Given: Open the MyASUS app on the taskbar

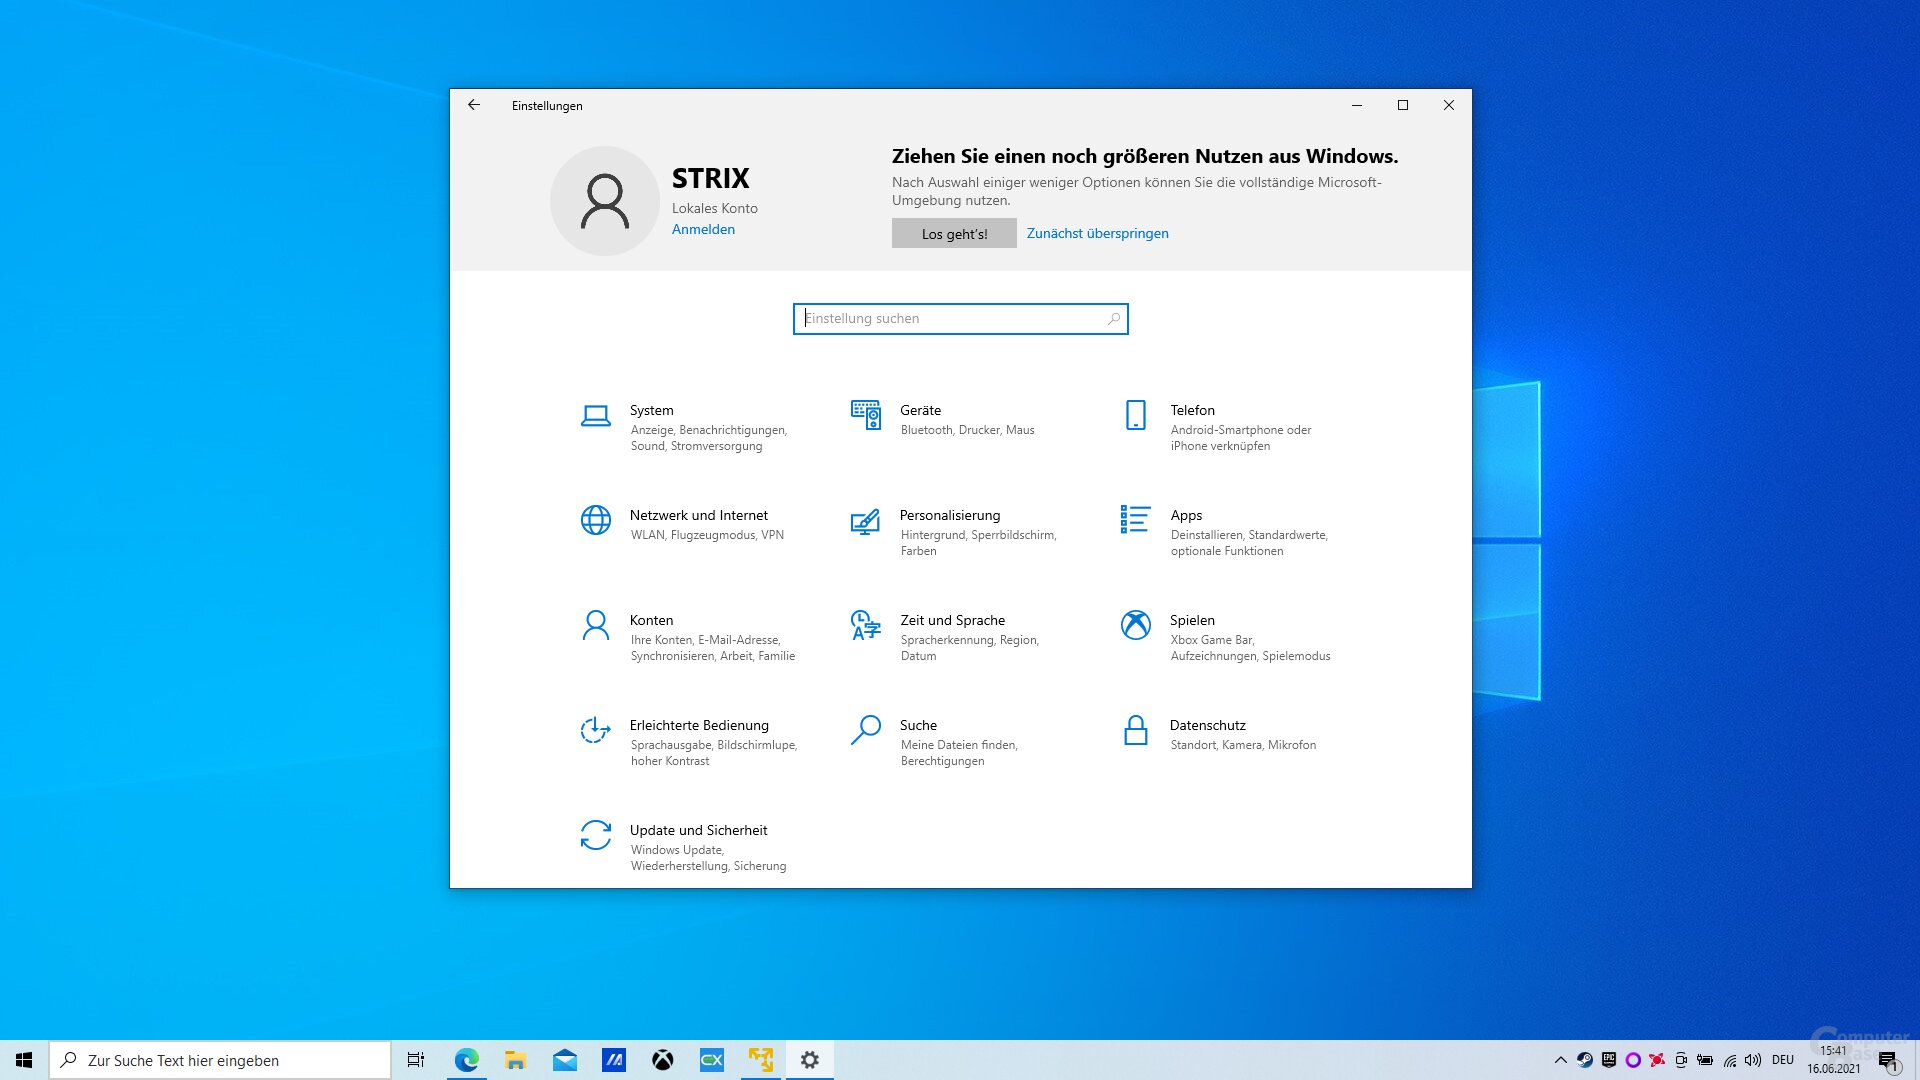Looking at the screenshot, I should tap(613, 1060).
